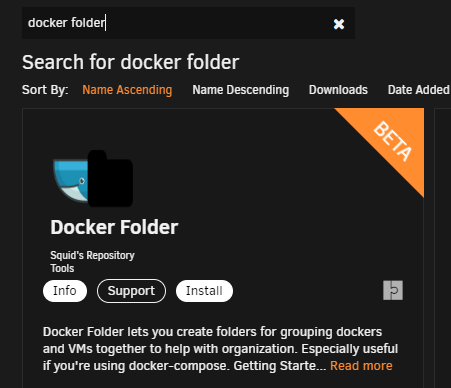
Task: Click the Docker Folder description paragraph
Action: [220, 349]
